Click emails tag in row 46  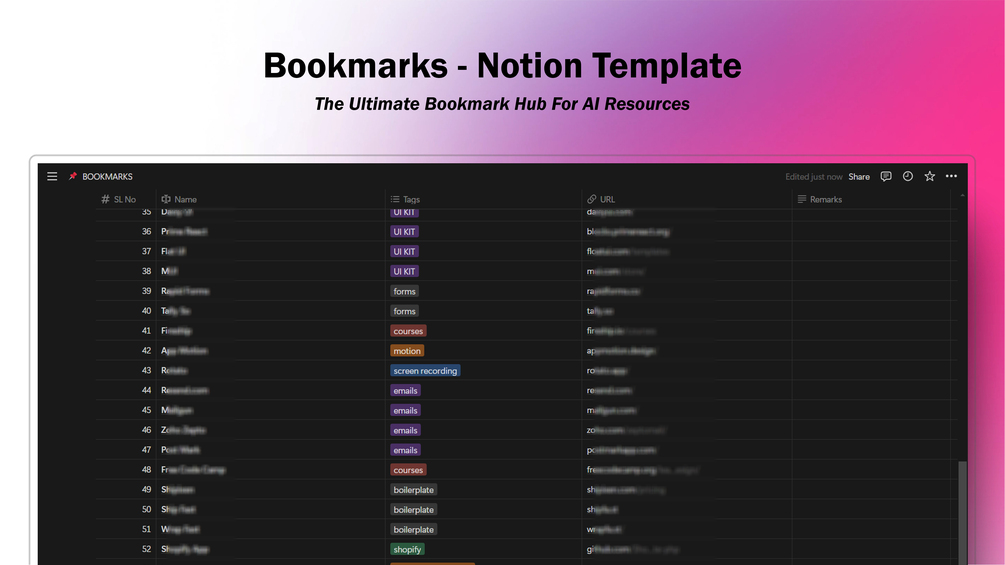click(x=405, y=430)
